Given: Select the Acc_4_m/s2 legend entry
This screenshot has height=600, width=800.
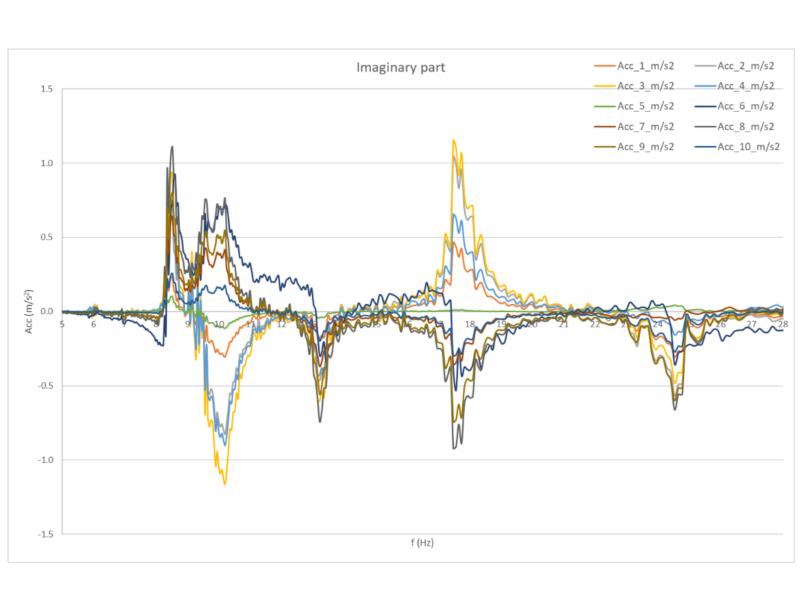Looking at the screenshot, I should point(745,85).
